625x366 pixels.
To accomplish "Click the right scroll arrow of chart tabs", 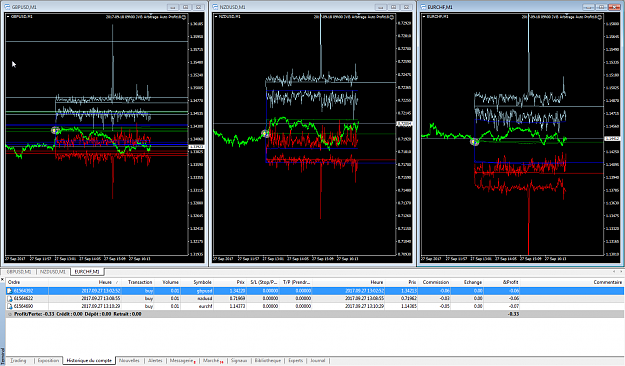I will coord(621,272).
